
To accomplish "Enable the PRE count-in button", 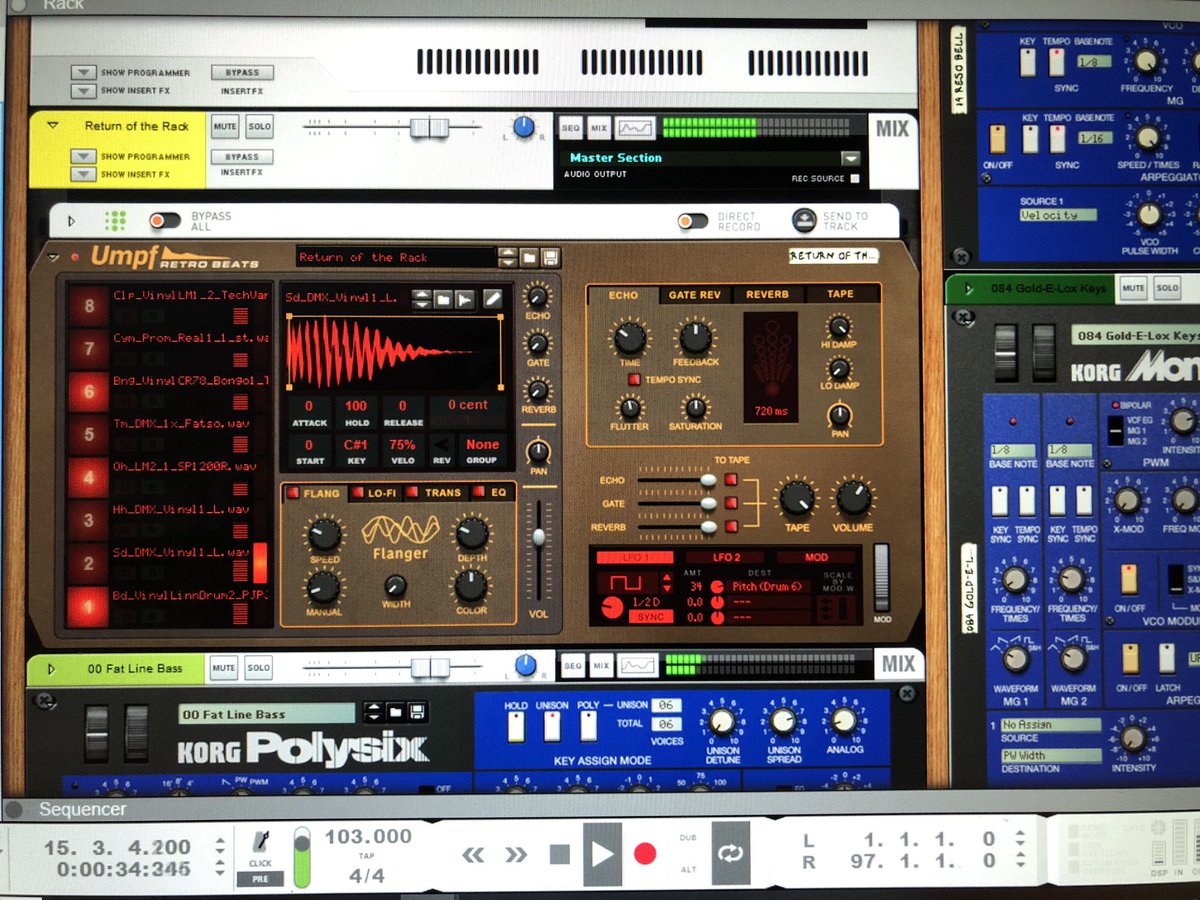I will coord(260,879).
